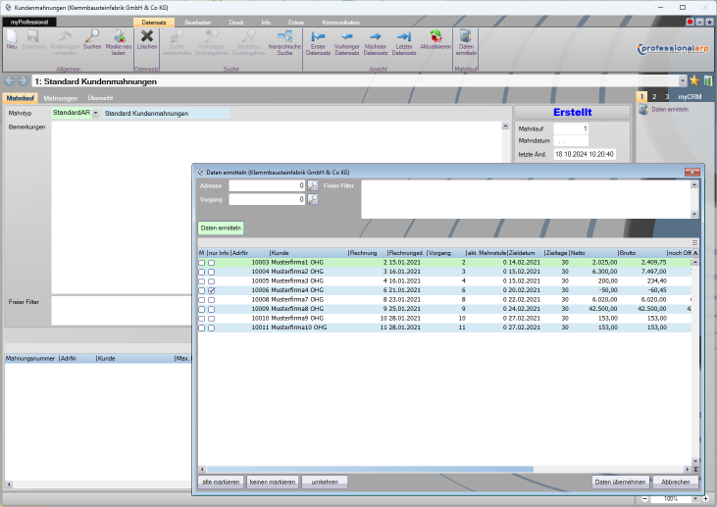Screen dimensions: 717x507
Task: Open the Kommunikation ribbon tab
Action: pos(341,22)
